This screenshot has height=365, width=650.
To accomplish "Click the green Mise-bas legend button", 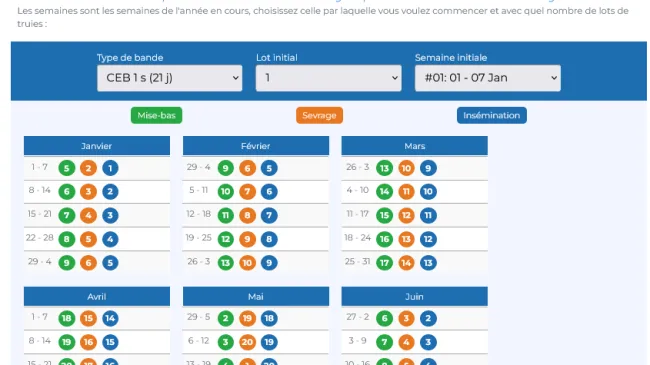I will [x=156, y=115].
